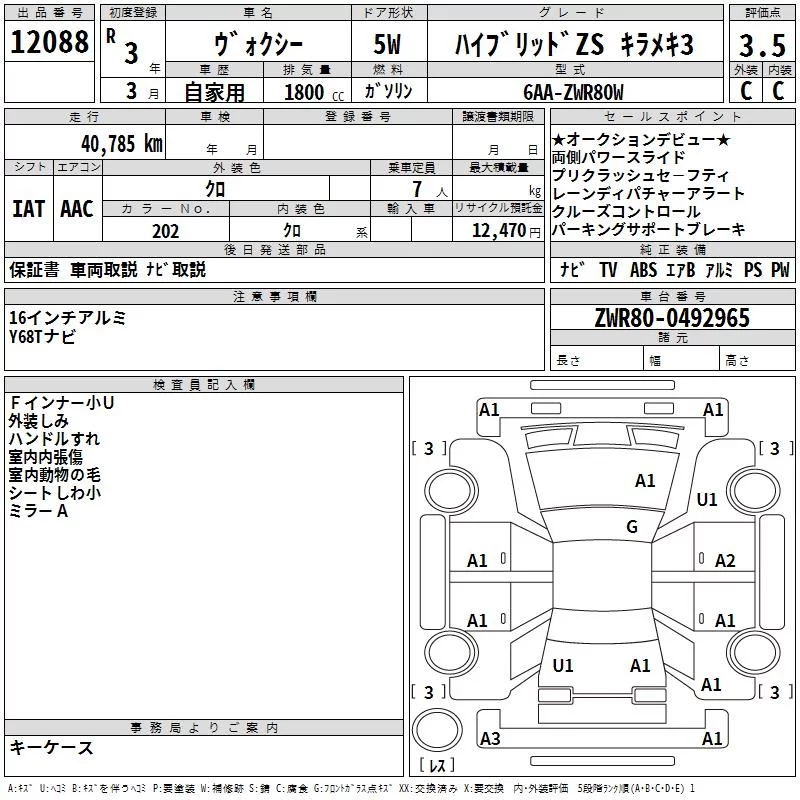Viewport: 800px width, 800px height.
Task: Select the inspector note ハンドルすれ
Action: pos(55,439)
